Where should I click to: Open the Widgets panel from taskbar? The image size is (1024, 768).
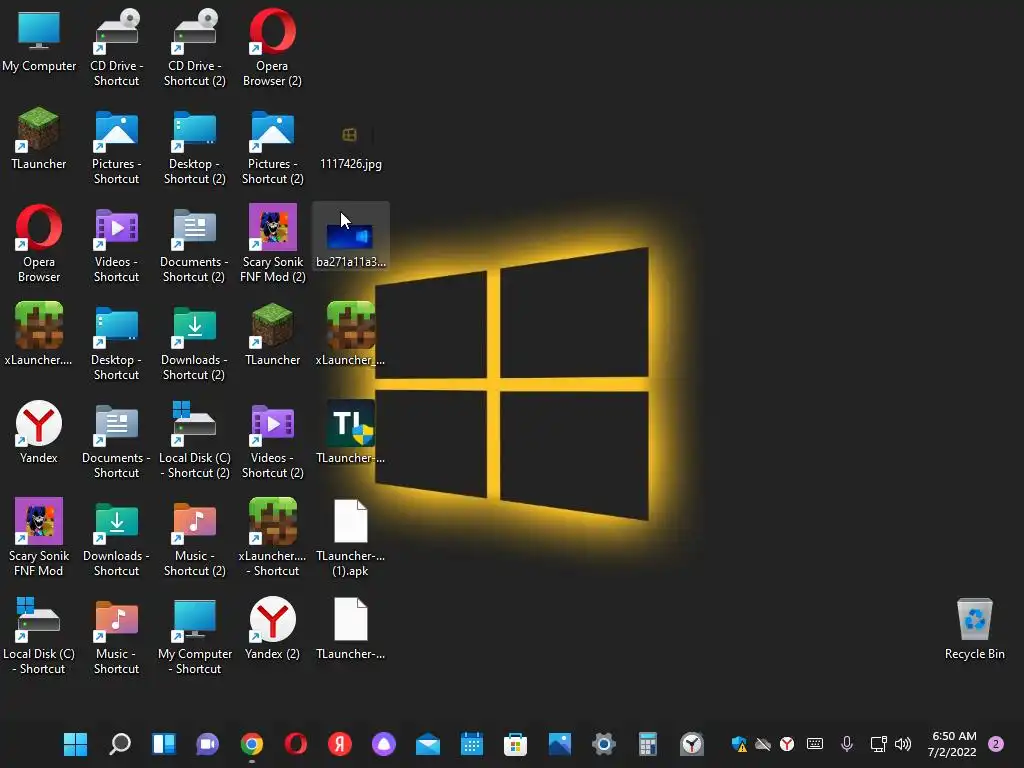(163, 744)
